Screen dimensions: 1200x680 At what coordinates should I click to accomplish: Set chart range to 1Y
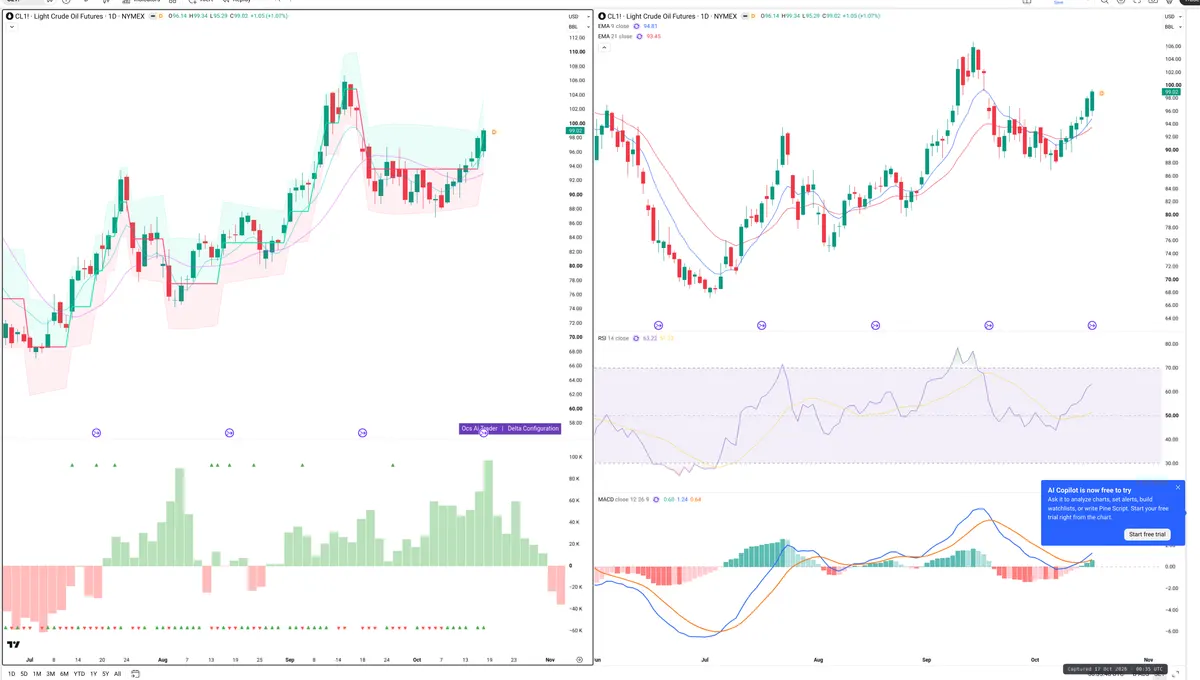pos(93,674)
